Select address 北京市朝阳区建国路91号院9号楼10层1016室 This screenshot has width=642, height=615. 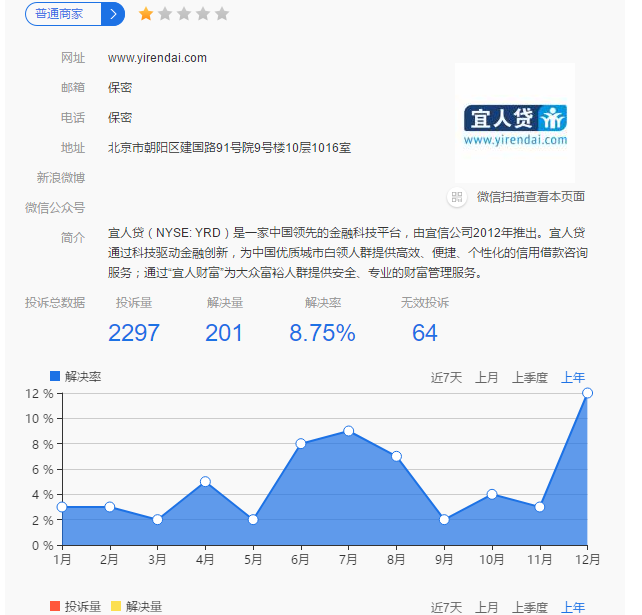(x=229, y=148)
